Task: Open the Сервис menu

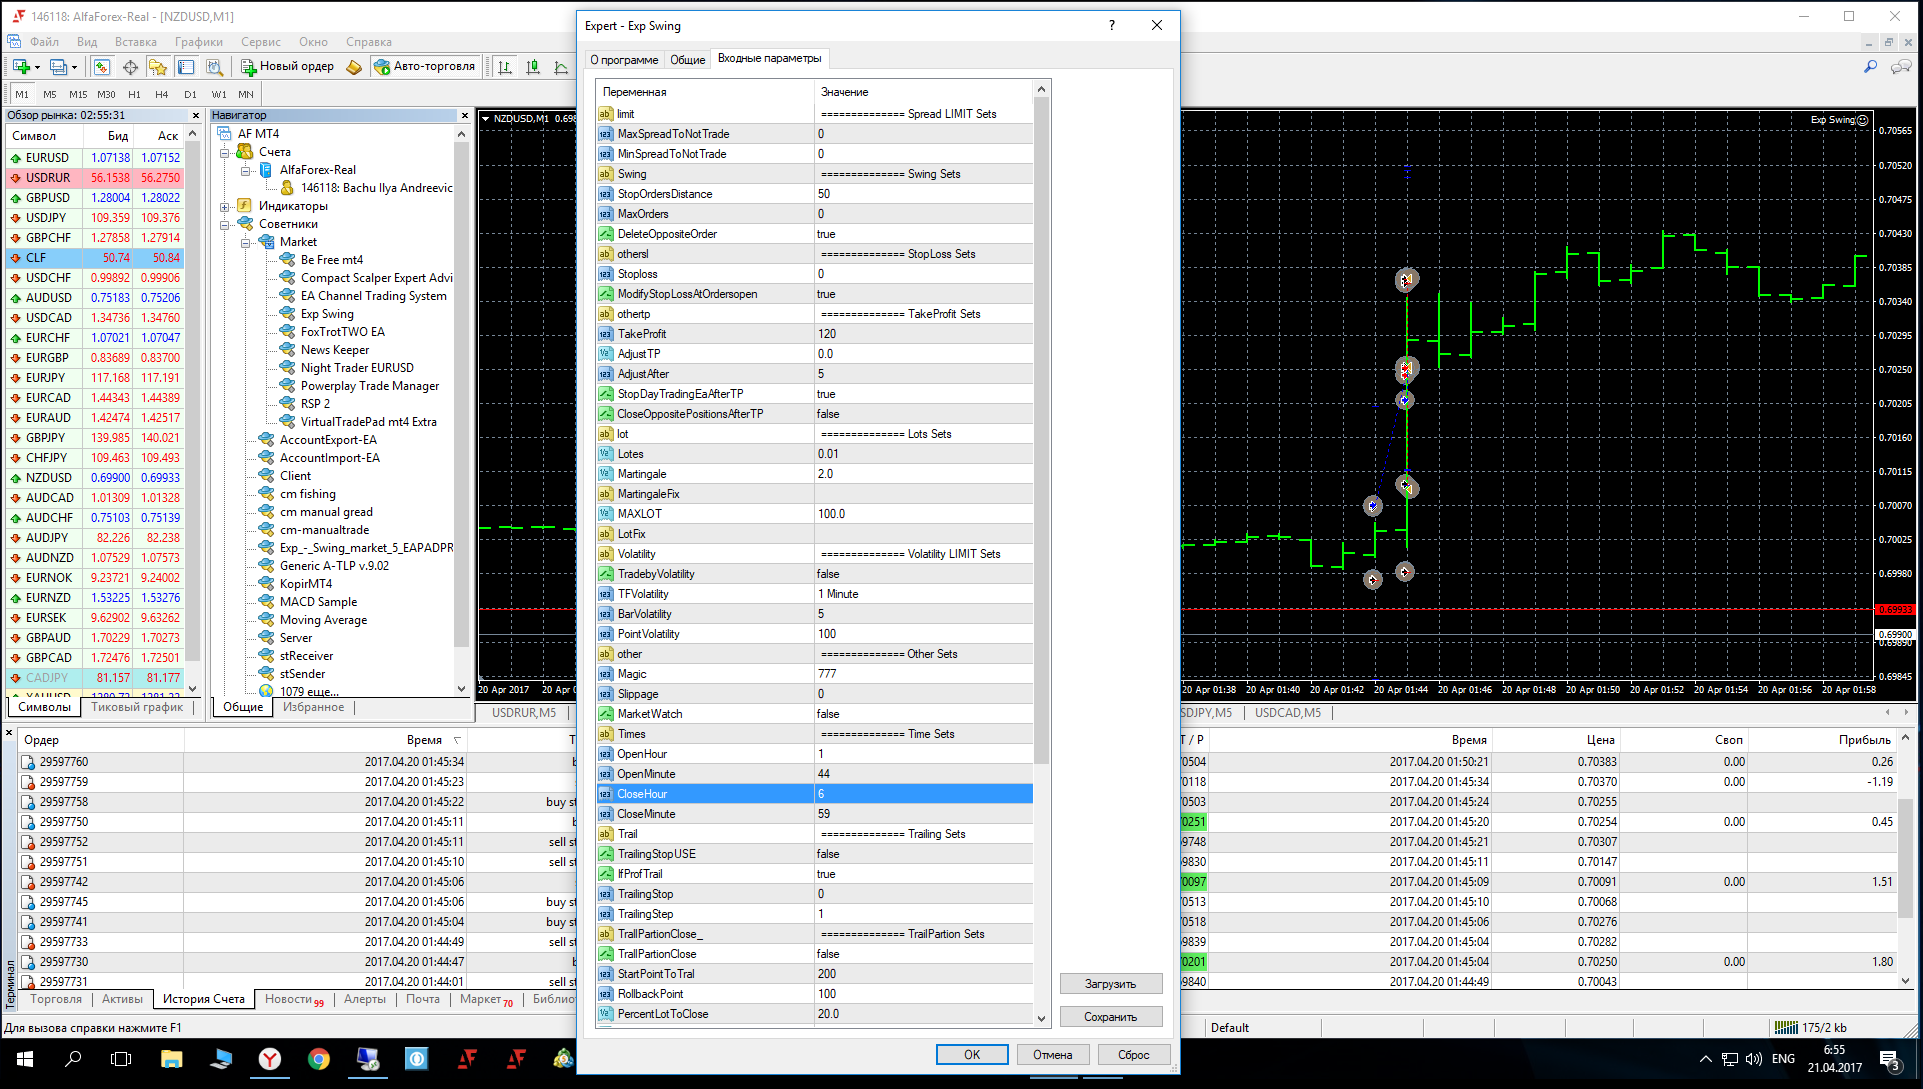Action: point(260,42)
